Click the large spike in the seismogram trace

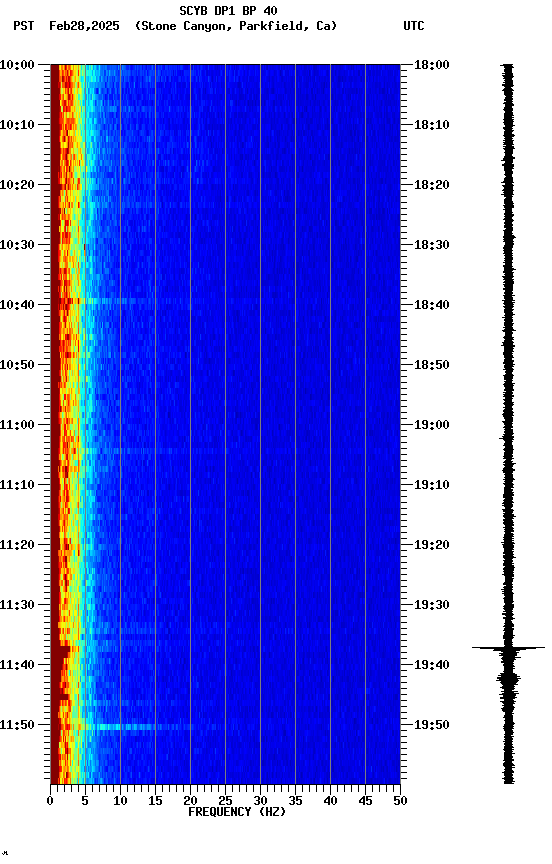coord(508,648)
